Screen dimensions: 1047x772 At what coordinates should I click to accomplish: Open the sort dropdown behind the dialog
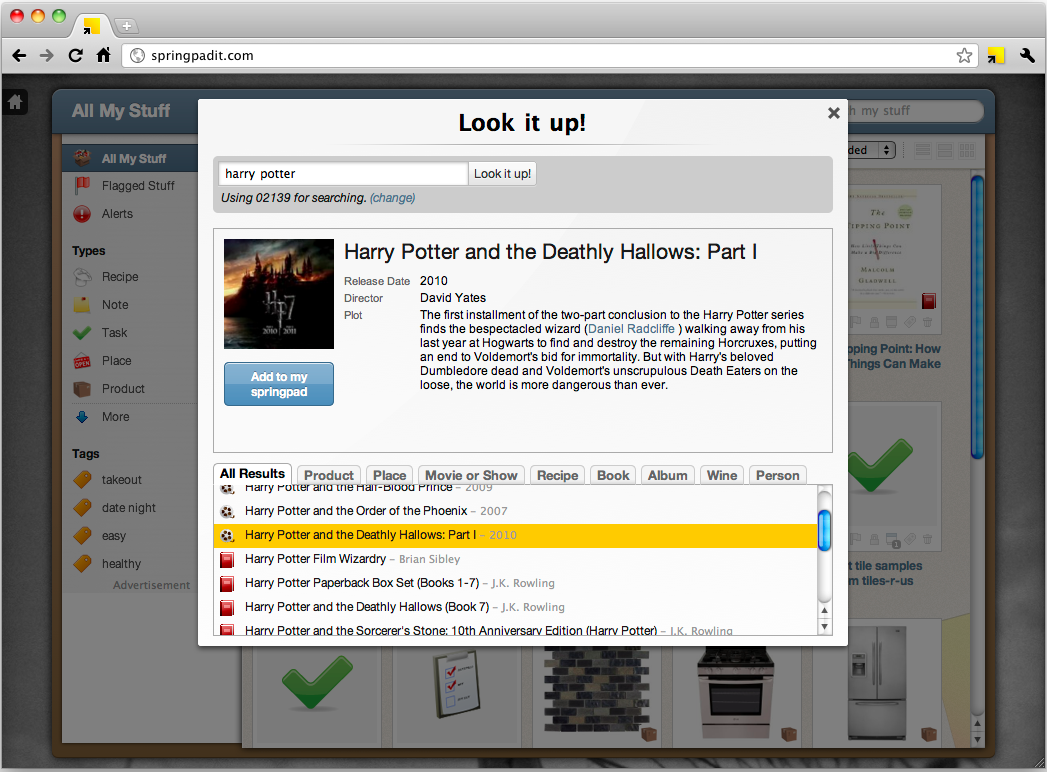click(871, 150)
